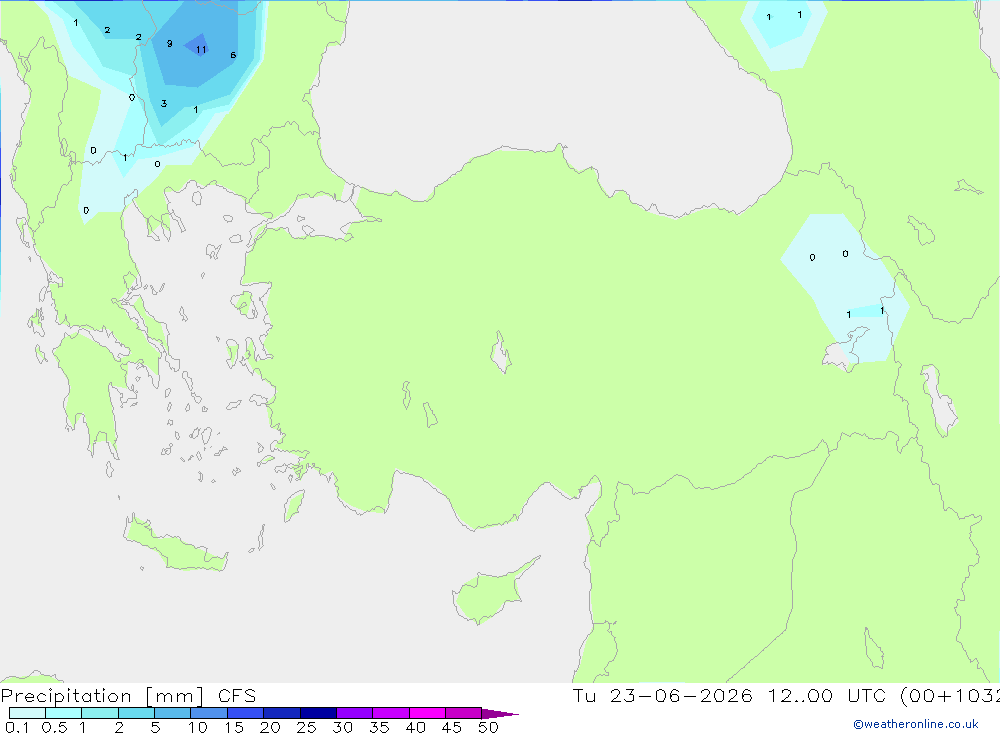Select legend swatch between 35 and 40
1000x733 pixels.
tap(390, 713)
